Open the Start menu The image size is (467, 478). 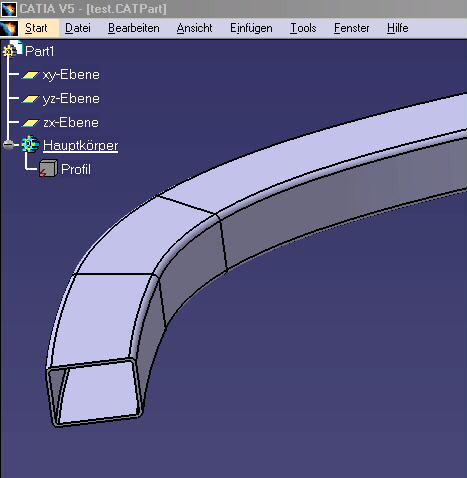click(36, 28)
